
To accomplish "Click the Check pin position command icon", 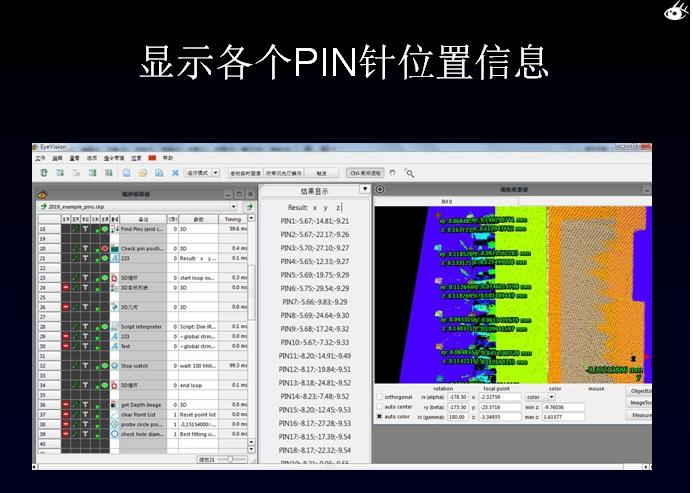I will [x=114, y=248].
